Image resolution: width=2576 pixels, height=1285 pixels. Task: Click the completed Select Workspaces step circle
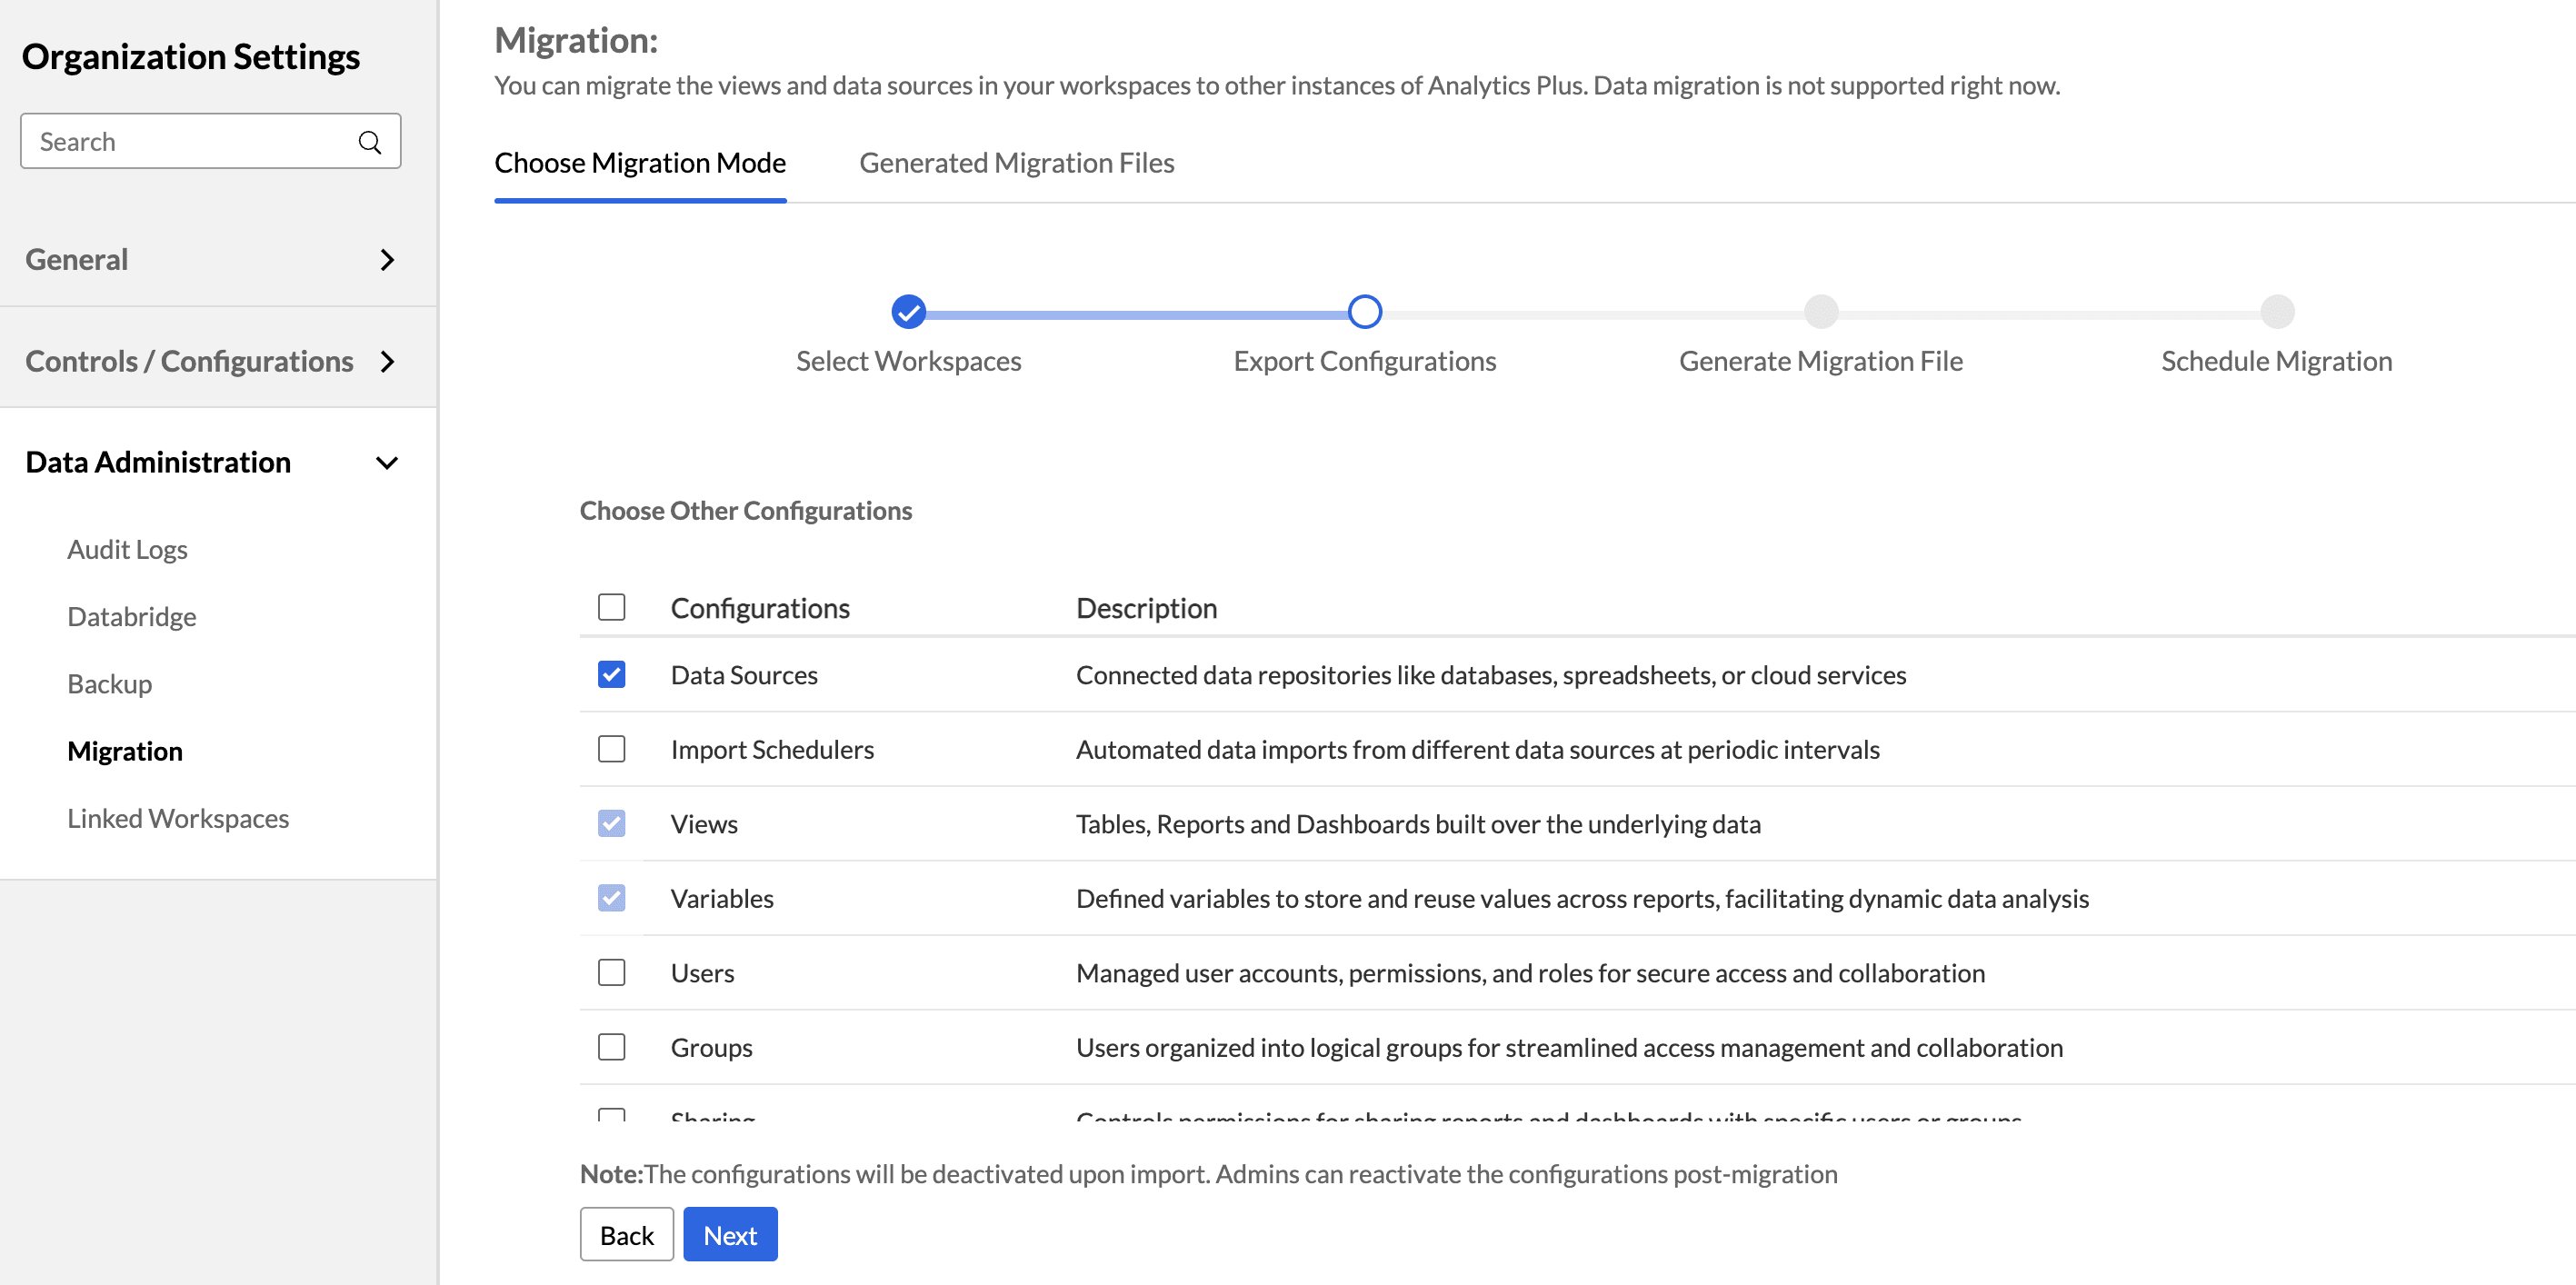pyautogui.click(x=908, y=312)
